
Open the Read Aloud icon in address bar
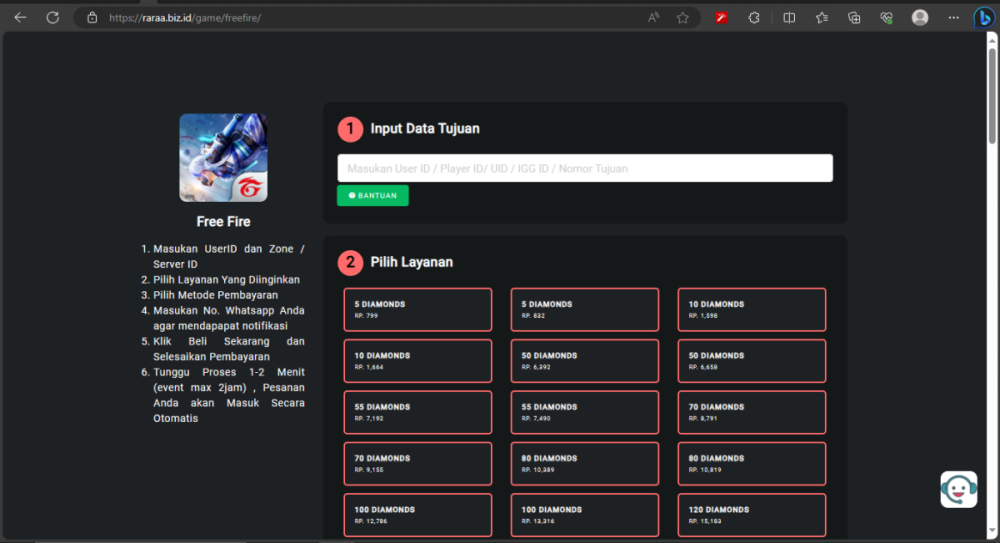click(654, 17)
